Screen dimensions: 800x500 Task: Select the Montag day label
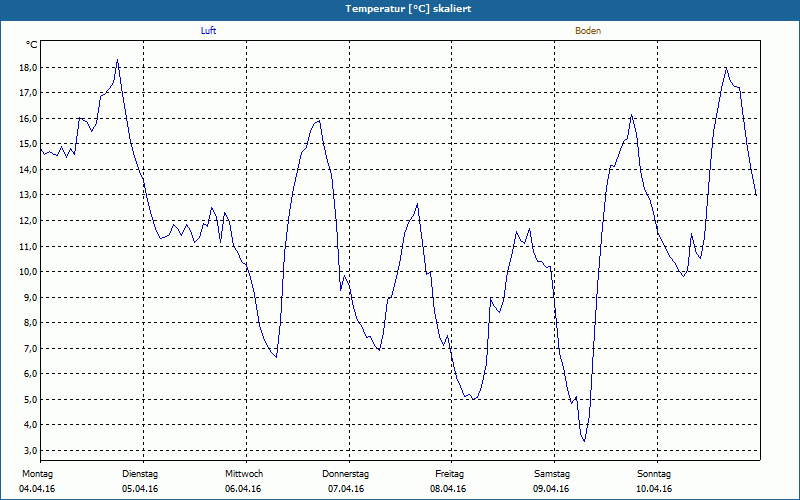coord(37,474)
